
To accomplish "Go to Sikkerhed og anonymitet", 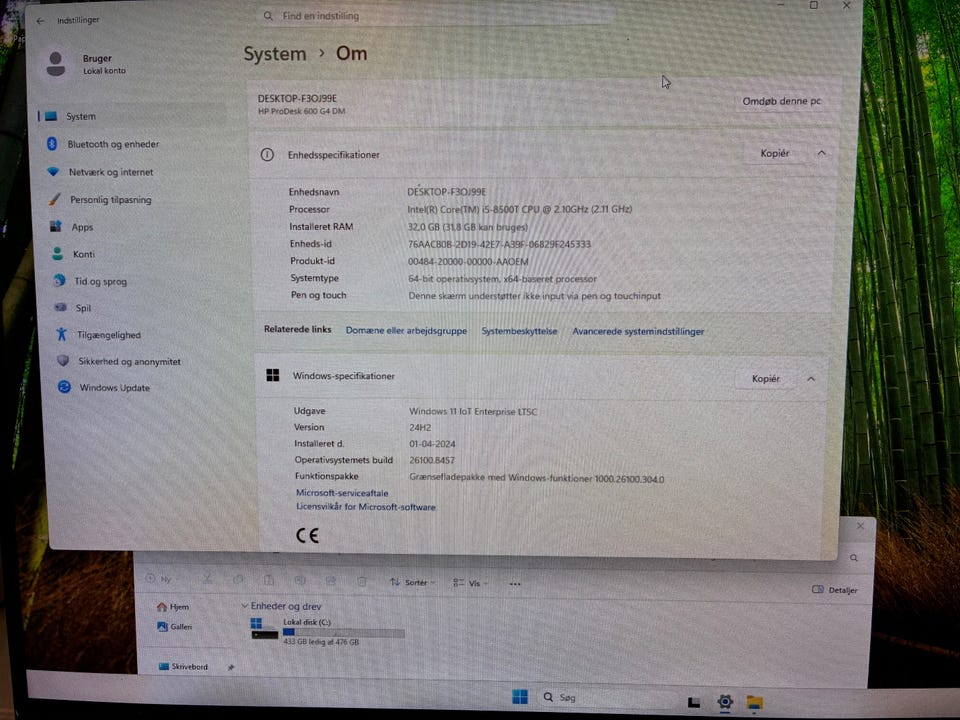I will tap(130, 362).
